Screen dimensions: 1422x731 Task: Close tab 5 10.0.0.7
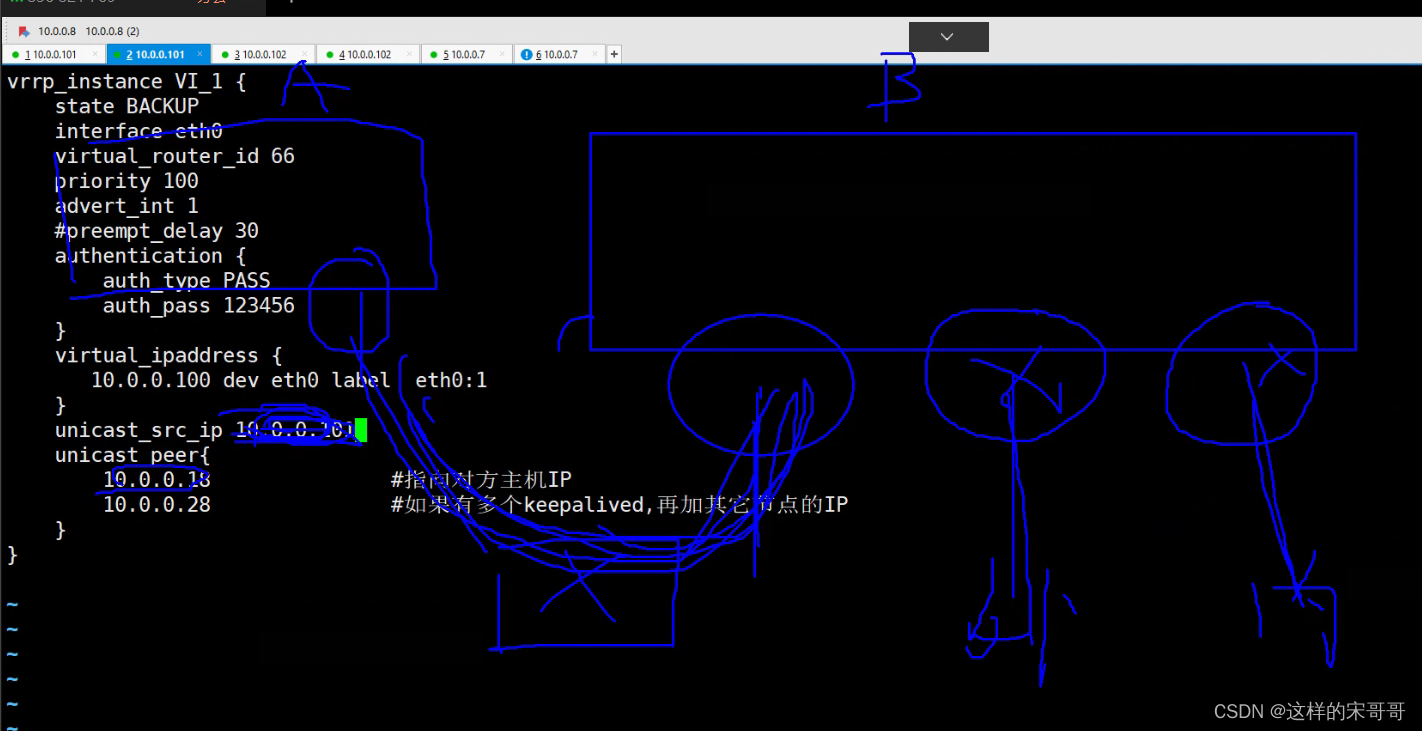tap(503, 54)
